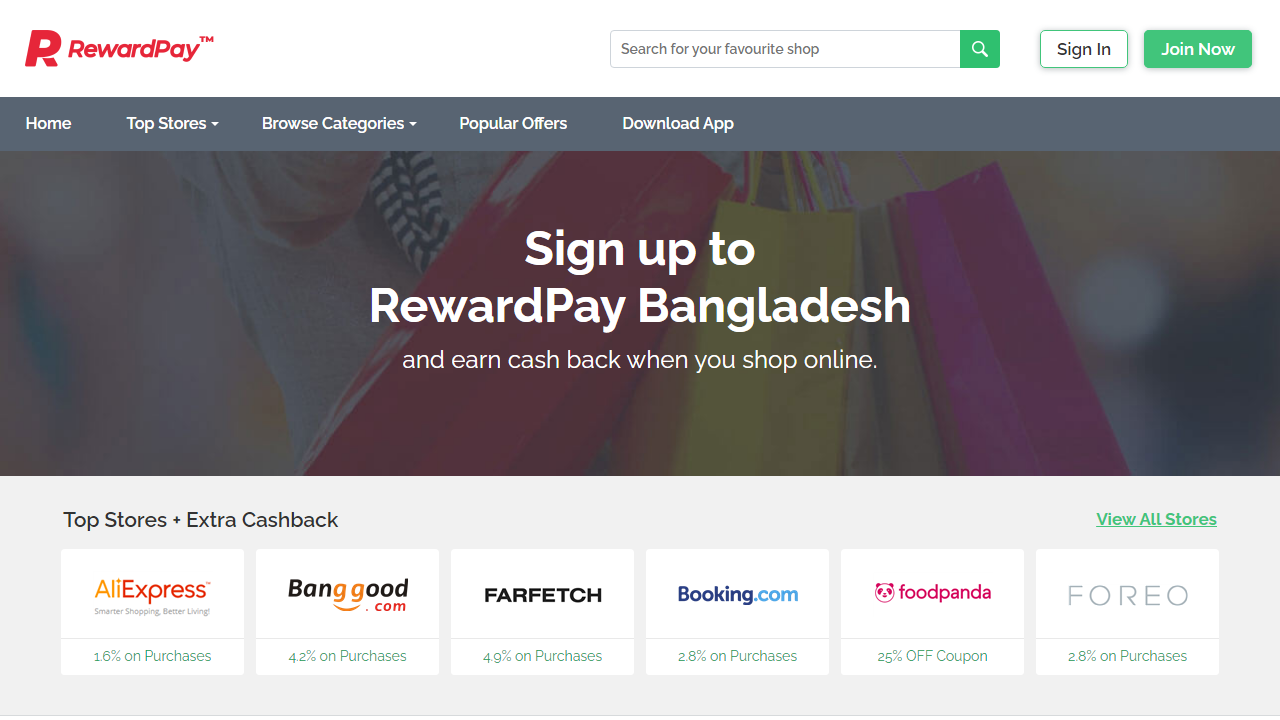Navigate to Home in the menu bar
The height and width of the screenshot is (720, 1280).
coord(48,123)
